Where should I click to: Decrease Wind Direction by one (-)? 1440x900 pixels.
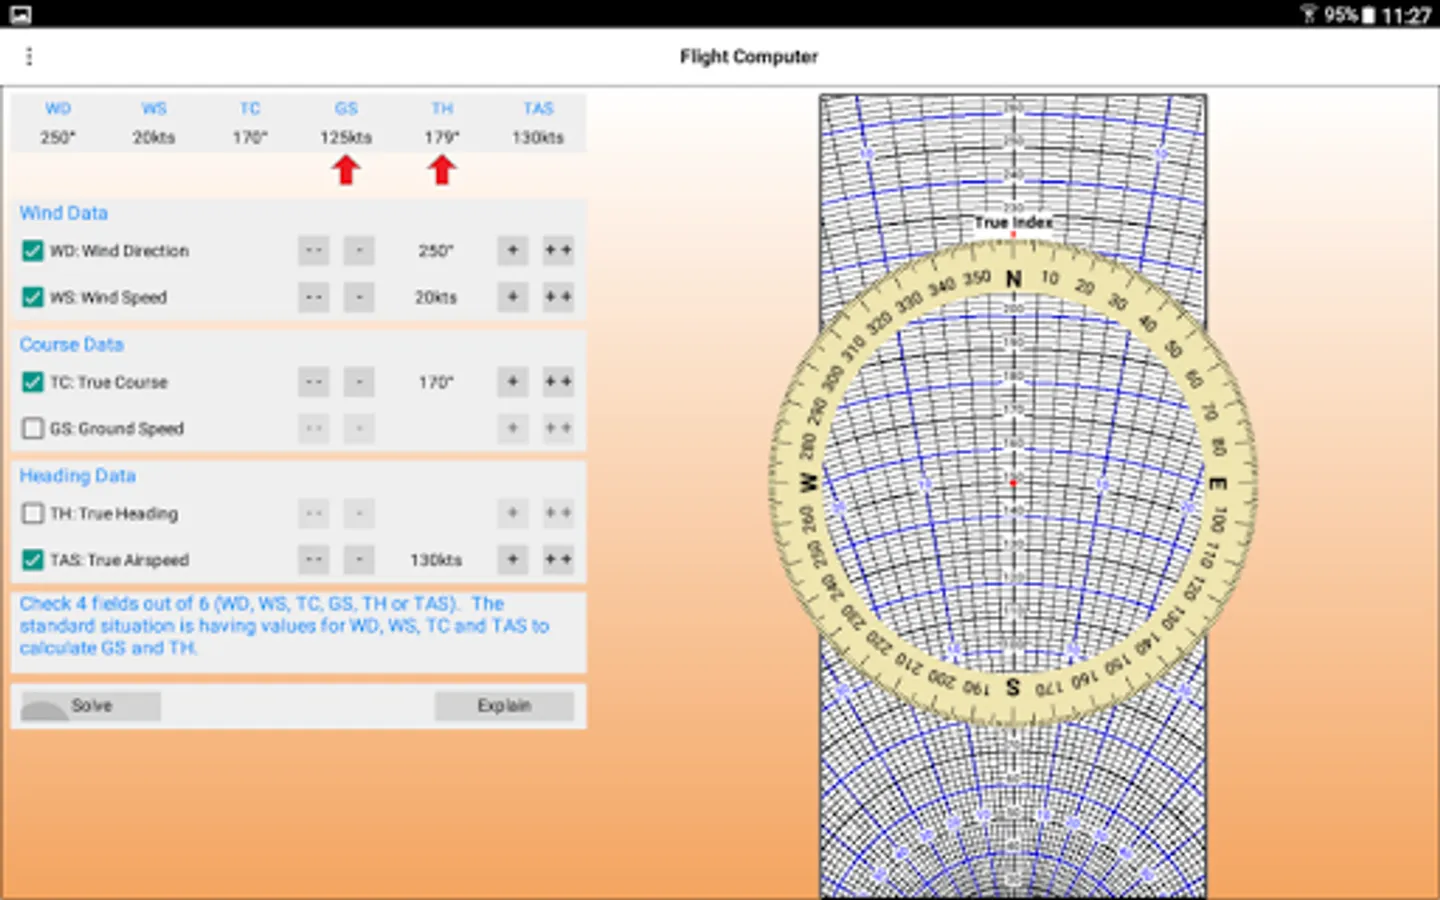coord(359,250)
